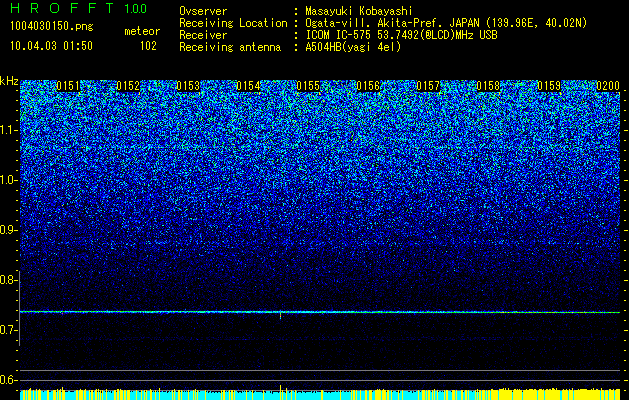Image resolution: width=629 pixels, height=400 pixels.
Task: Click the 0.9 kHz axis label
Action: (8, 230)
